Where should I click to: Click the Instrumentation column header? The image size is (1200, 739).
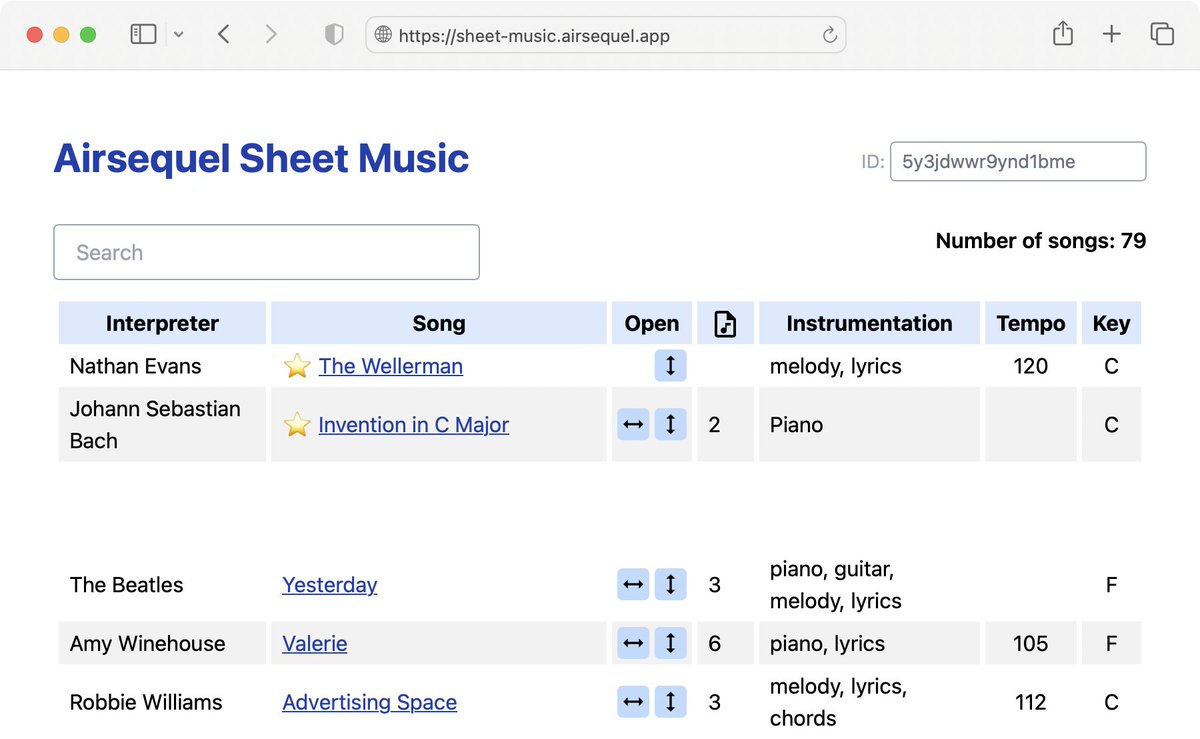tap(869, 323)
